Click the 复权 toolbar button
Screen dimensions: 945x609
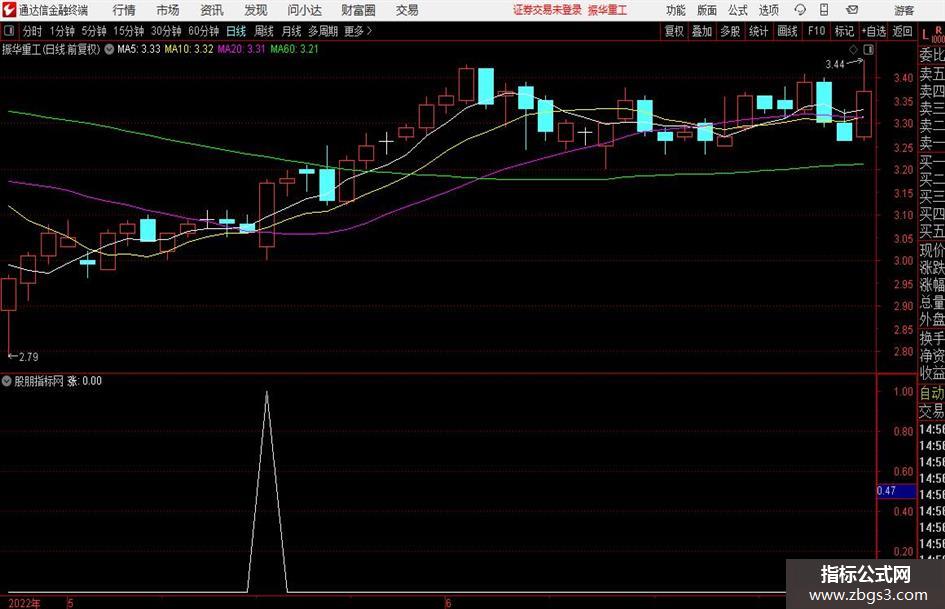pyautogui.click(x=674, y=31)
